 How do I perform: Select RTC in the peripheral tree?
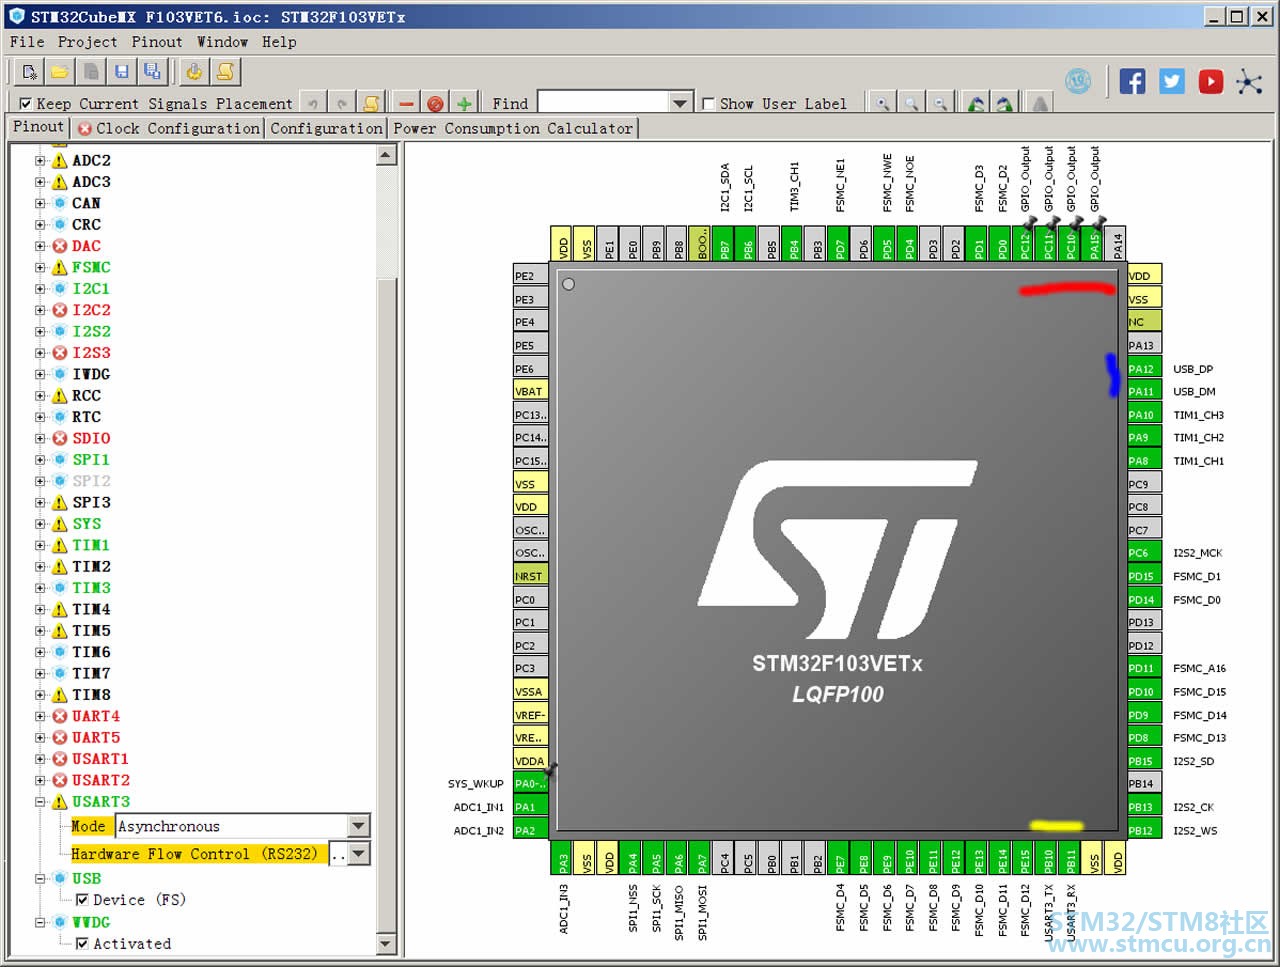[x=86, y=417]
